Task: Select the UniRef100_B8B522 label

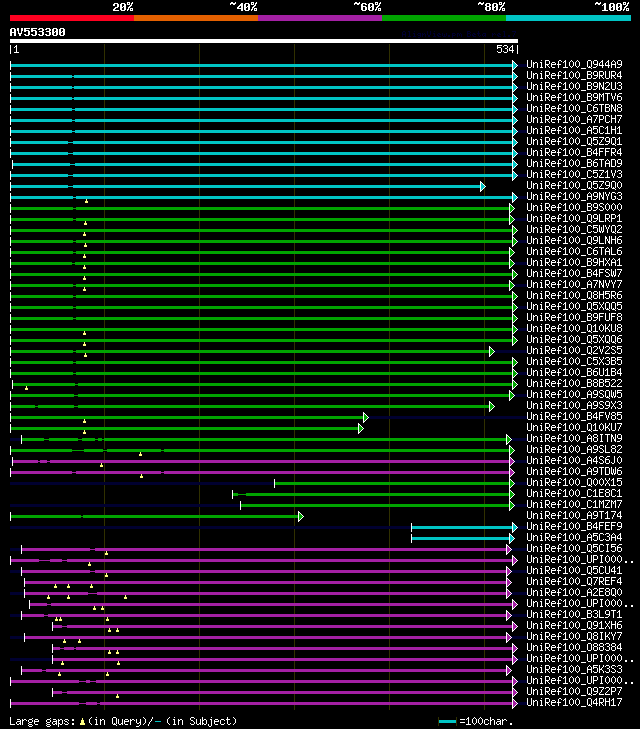Action: [x=574, y=384]
